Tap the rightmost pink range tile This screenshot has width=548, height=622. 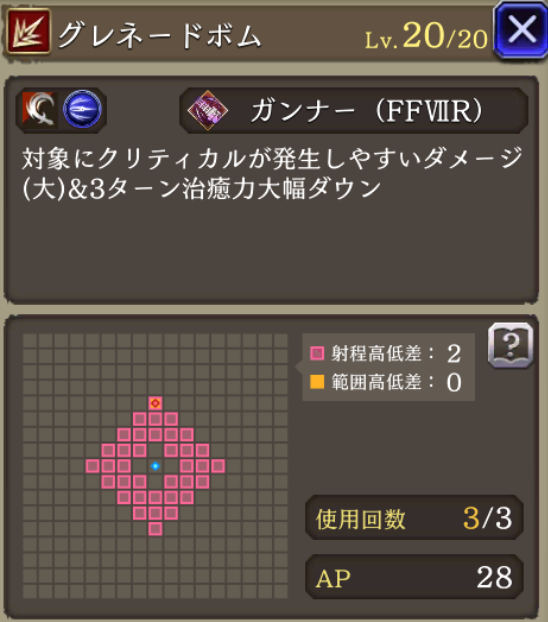(x=218, y=466)
